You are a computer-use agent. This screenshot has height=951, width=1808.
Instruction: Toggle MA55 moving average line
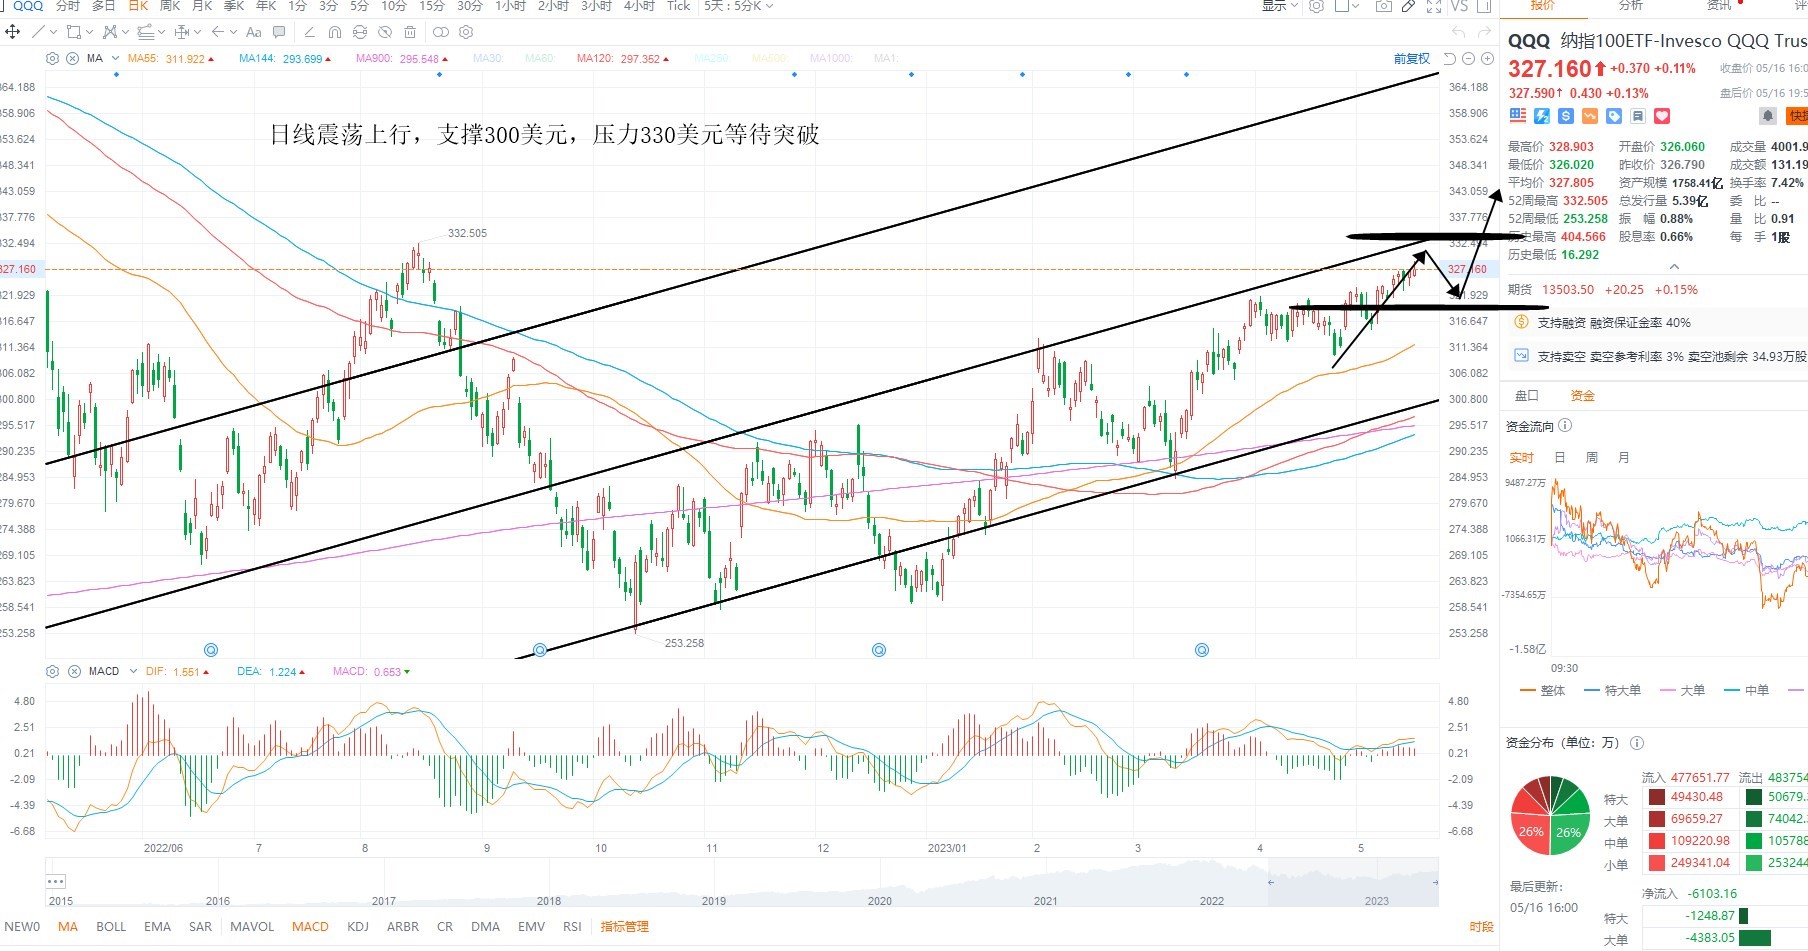[x=172, y=59]
